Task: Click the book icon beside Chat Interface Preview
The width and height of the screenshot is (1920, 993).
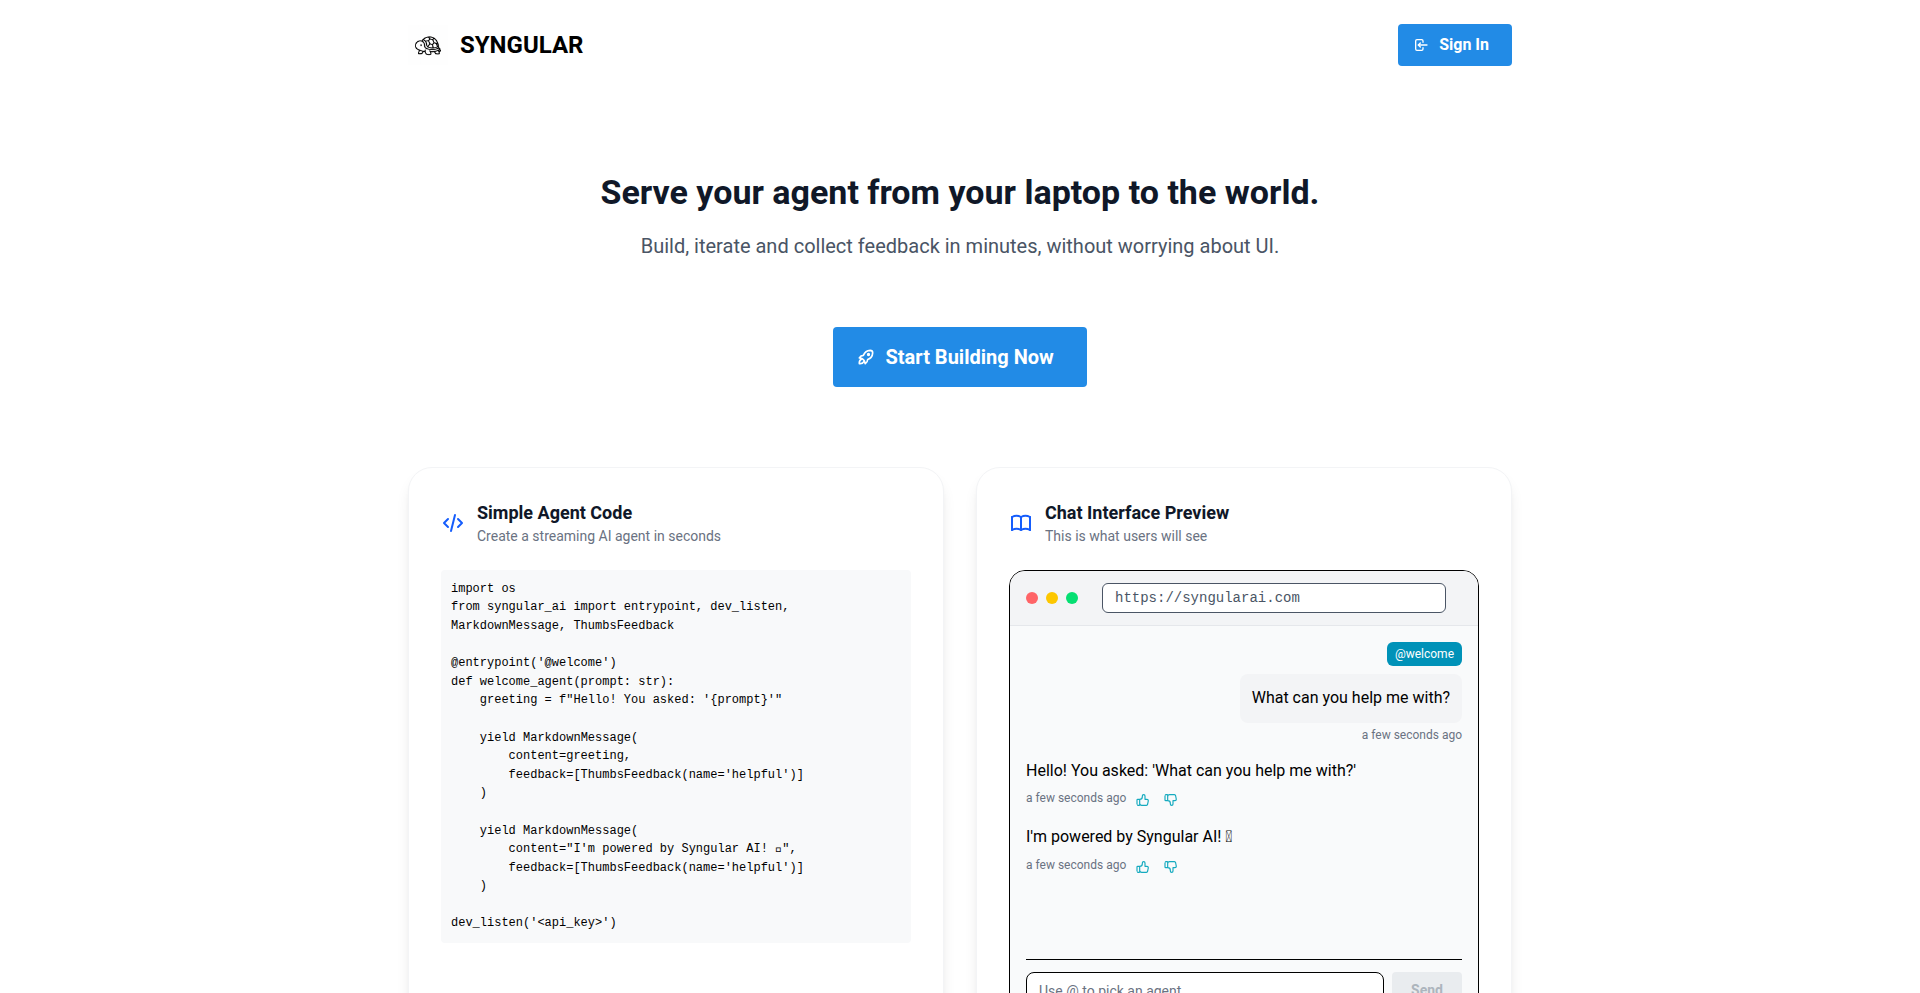Action: (1021, 523)
